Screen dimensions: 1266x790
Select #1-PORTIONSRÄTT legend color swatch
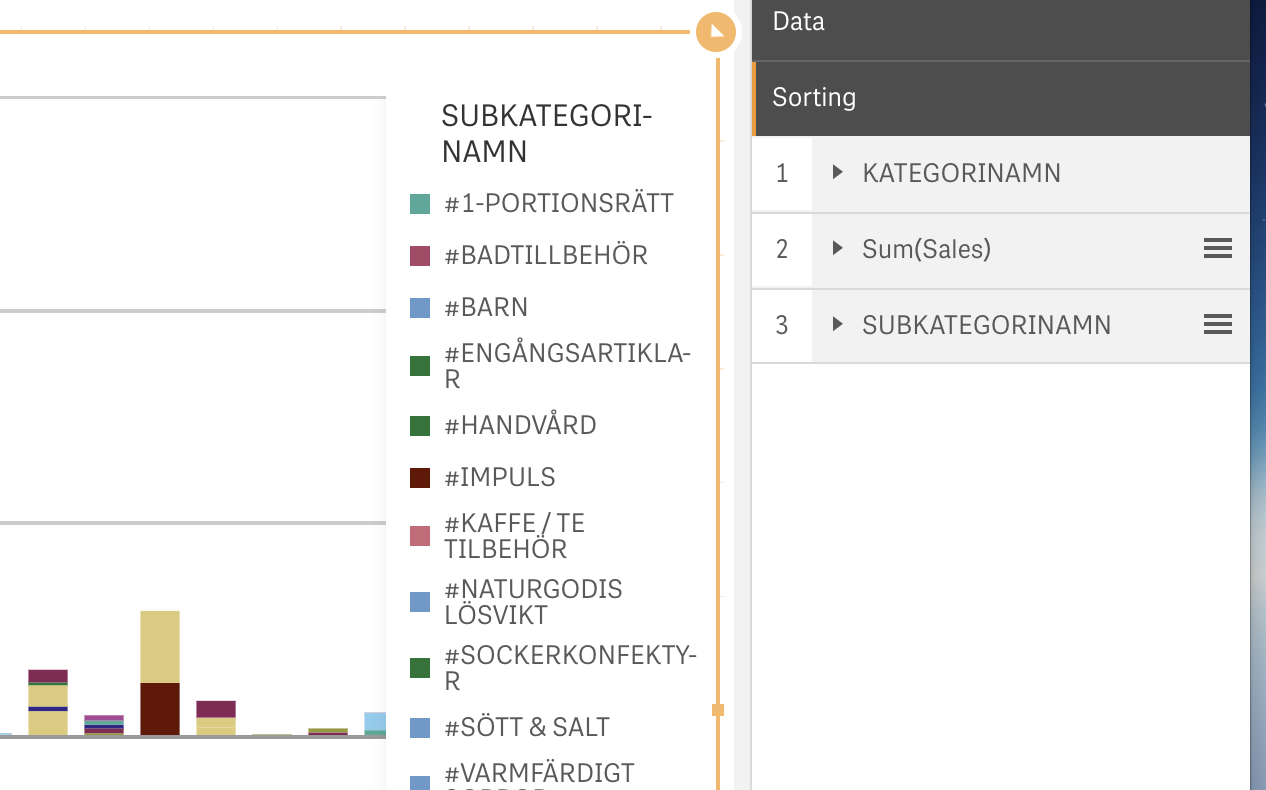click(420, 204)
